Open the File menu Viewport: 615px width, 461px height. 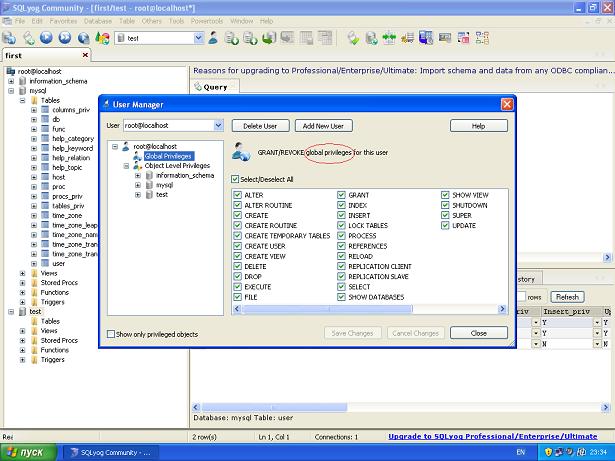[x=20, y=21]
